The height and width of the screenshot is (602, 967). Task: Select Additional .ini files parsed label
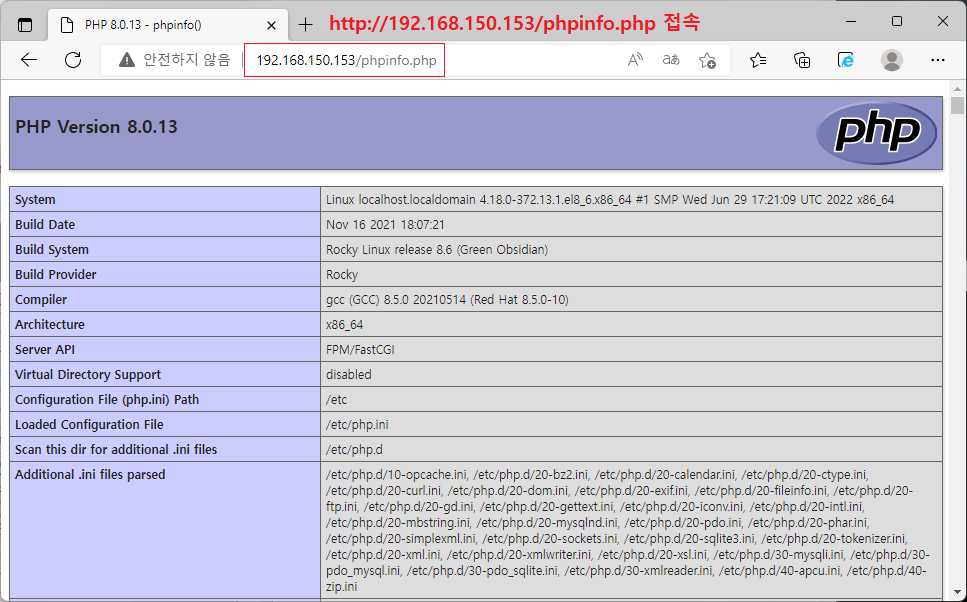(90, 474)
